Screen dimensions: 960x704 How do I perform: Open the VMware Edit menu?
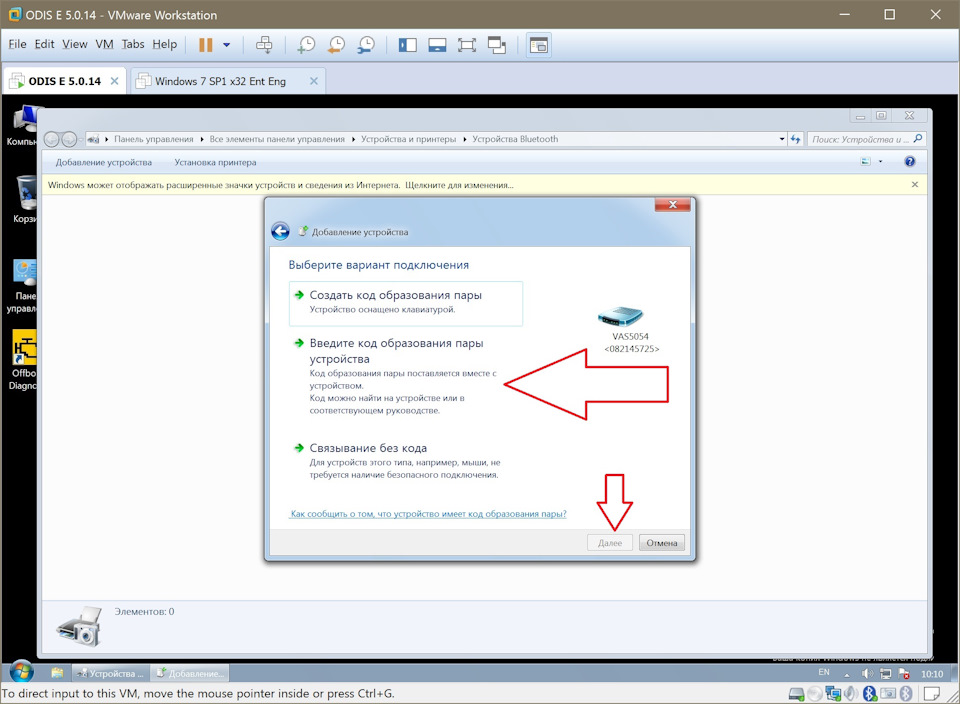click(44, 44)
